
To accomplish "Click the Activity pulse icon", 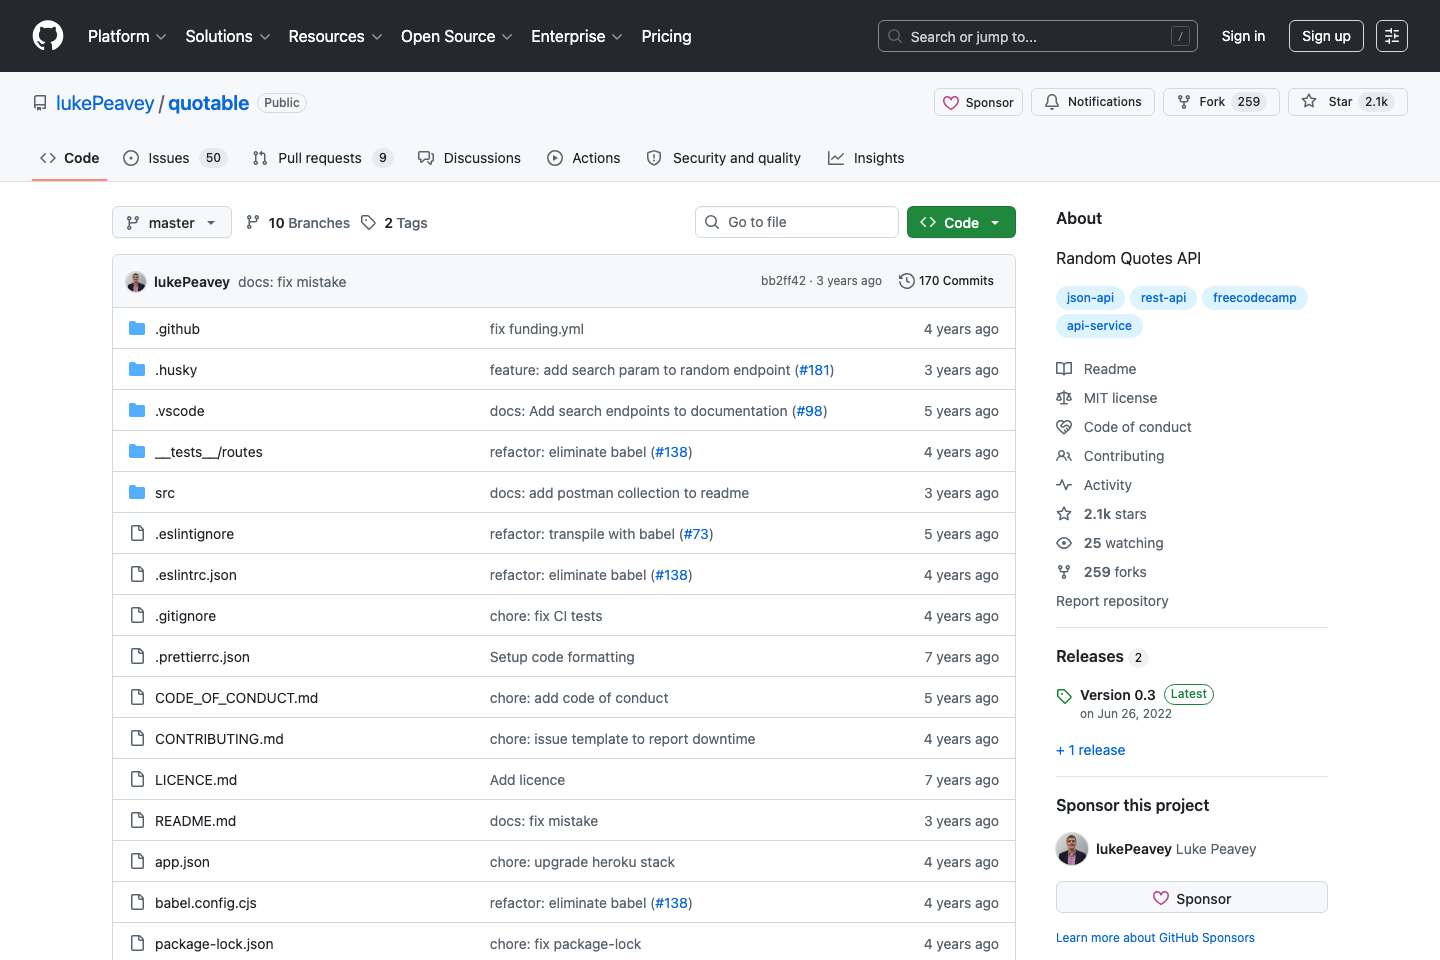I will [x=1064, y=484].
